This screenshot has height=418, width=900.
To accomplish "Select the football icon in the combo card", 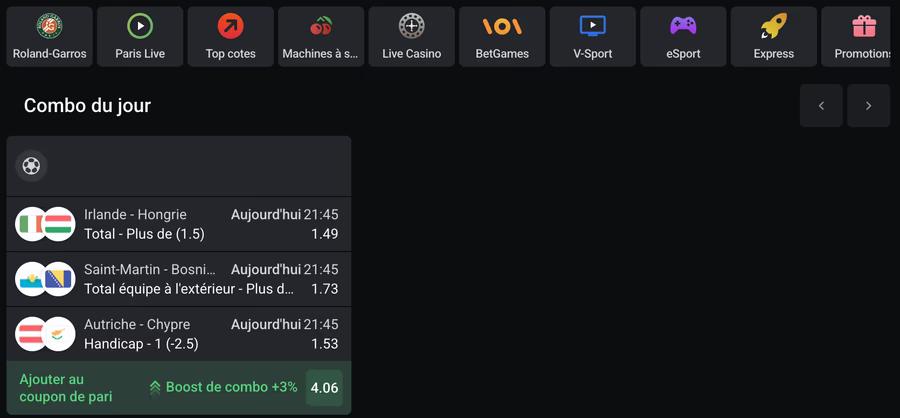I will pos(31,167).
